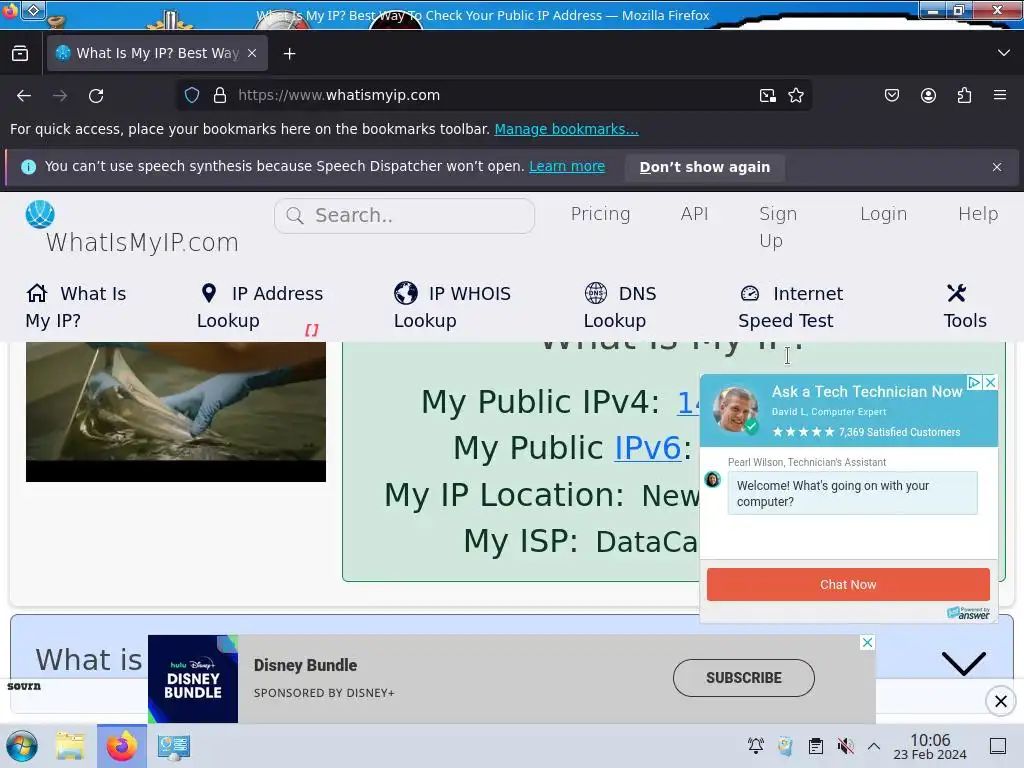Click the Welcome chat message box
The height and width of the screenshot is (768, 1024).
coord(852,494)
